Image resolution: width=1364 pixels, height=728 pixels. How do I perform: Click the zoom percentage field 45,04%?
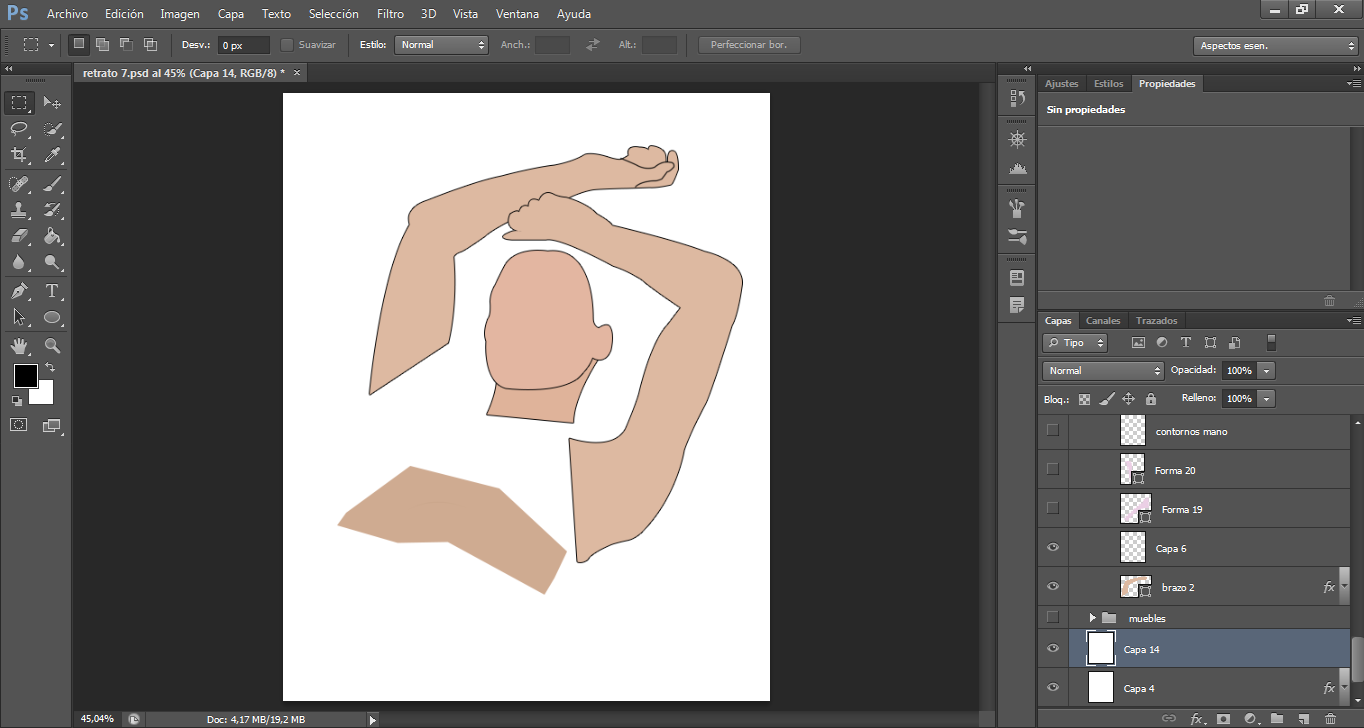pyautogui.click(x=97, y=719)
